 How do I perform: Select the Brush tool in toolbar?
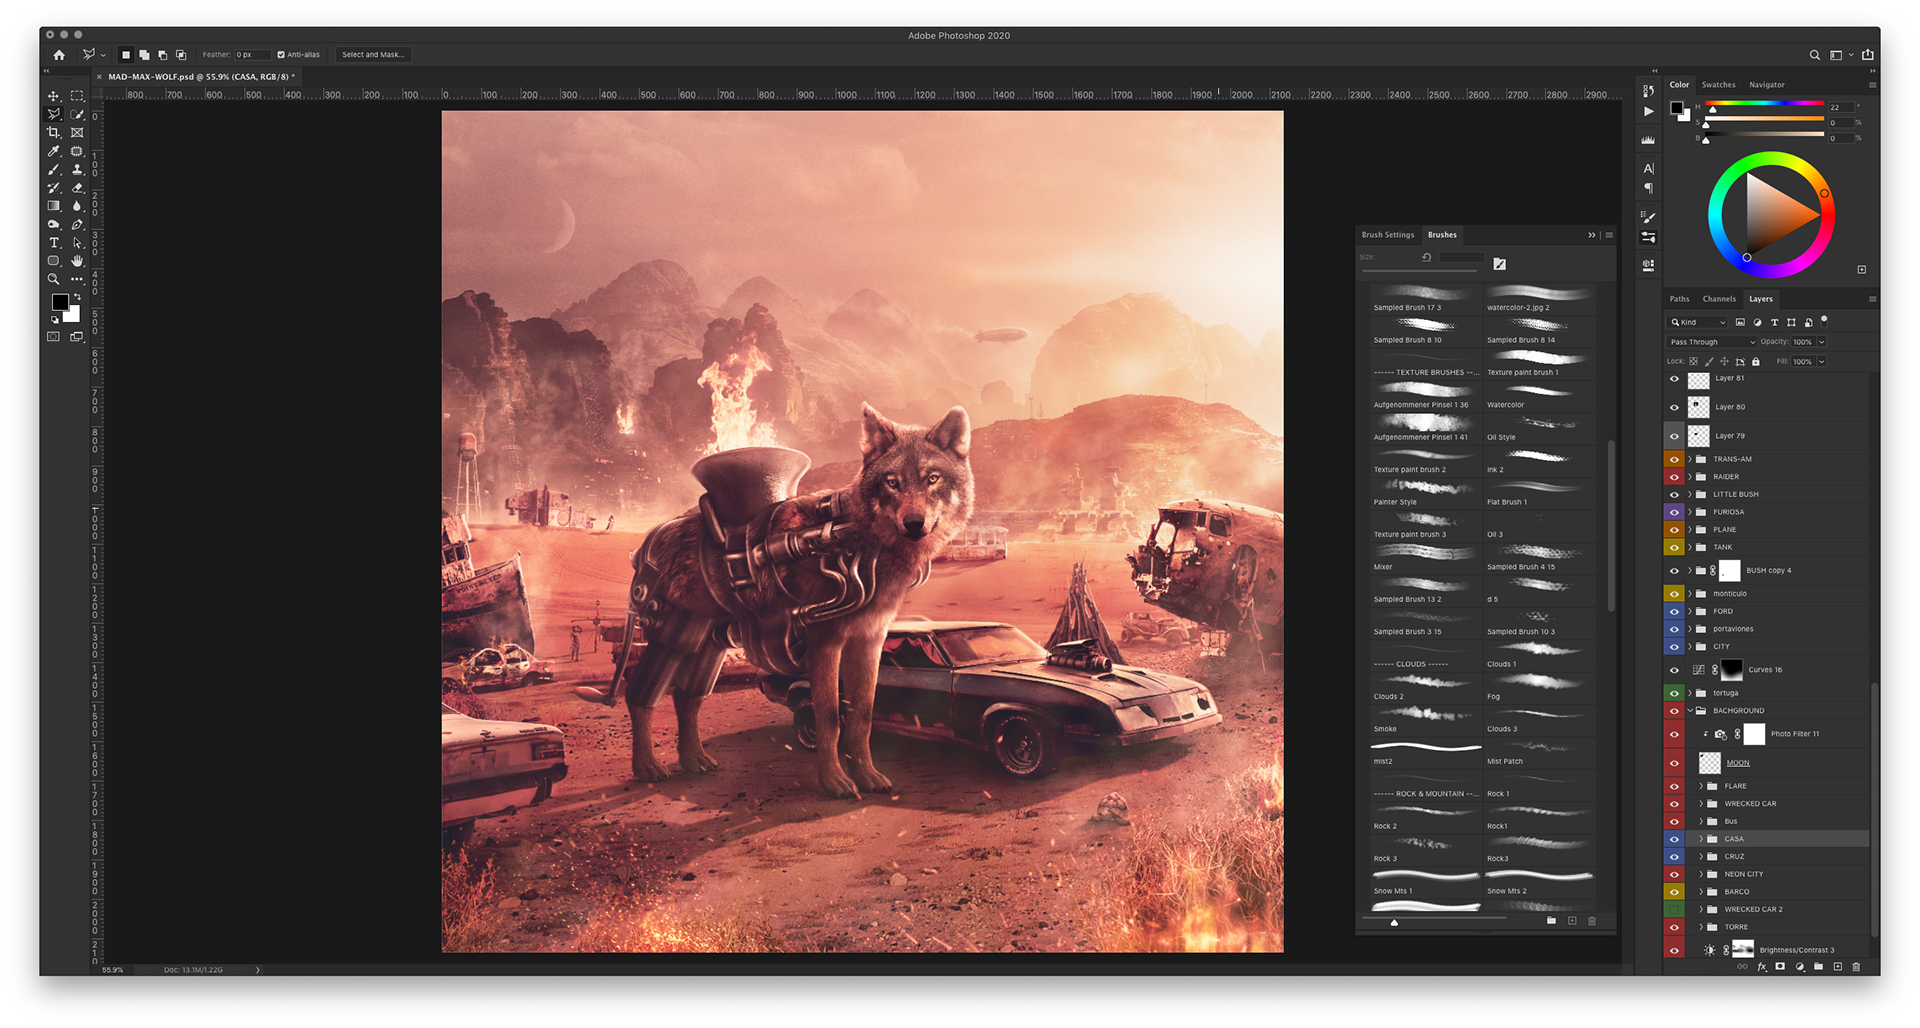(x=53, y=170)
